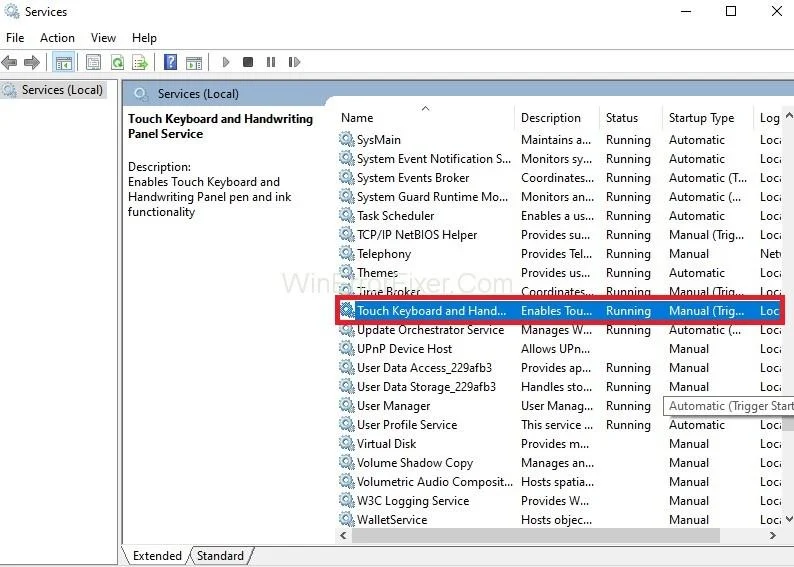
Task: Click the horizontal scrollbar thumb
Action: 536,535
